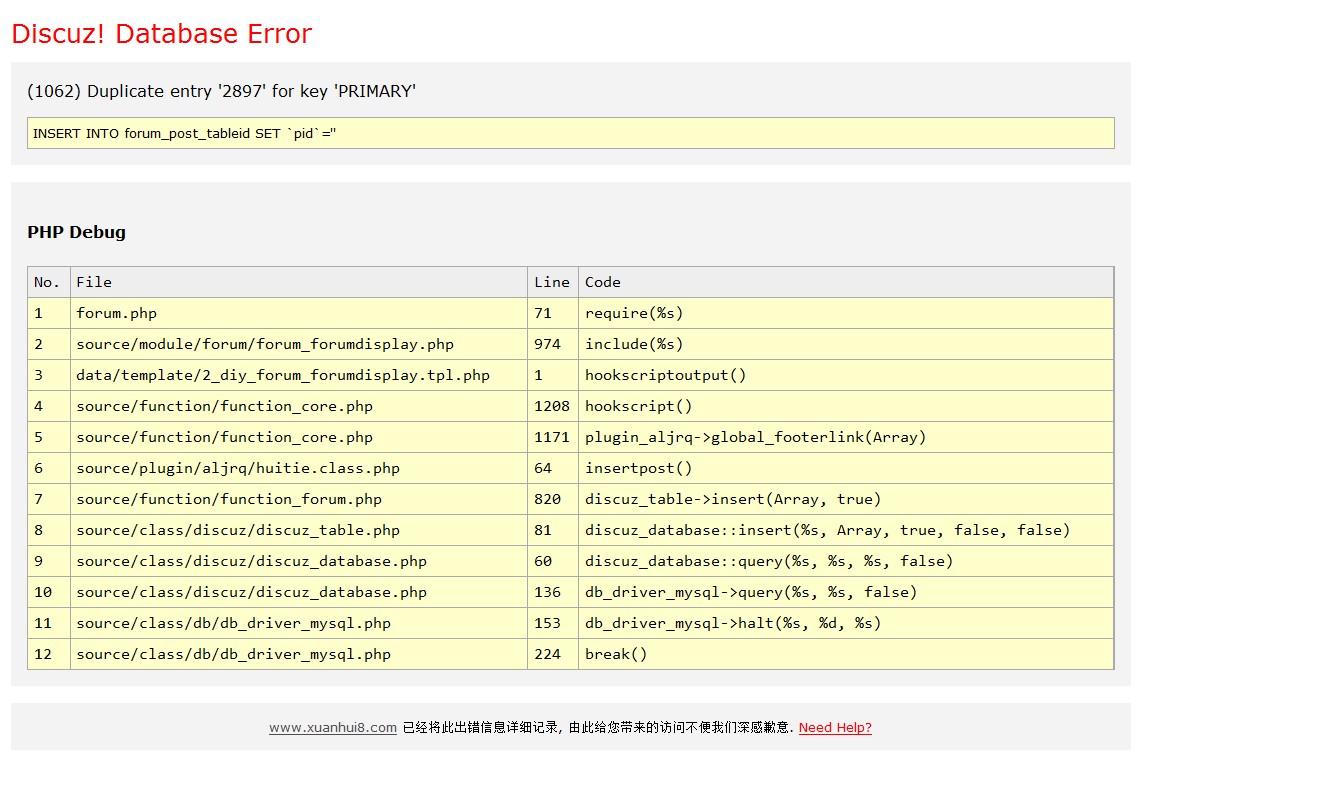
Task: Click the db_driver_mysql->query code cell
Action: click(x=846, y=592)
